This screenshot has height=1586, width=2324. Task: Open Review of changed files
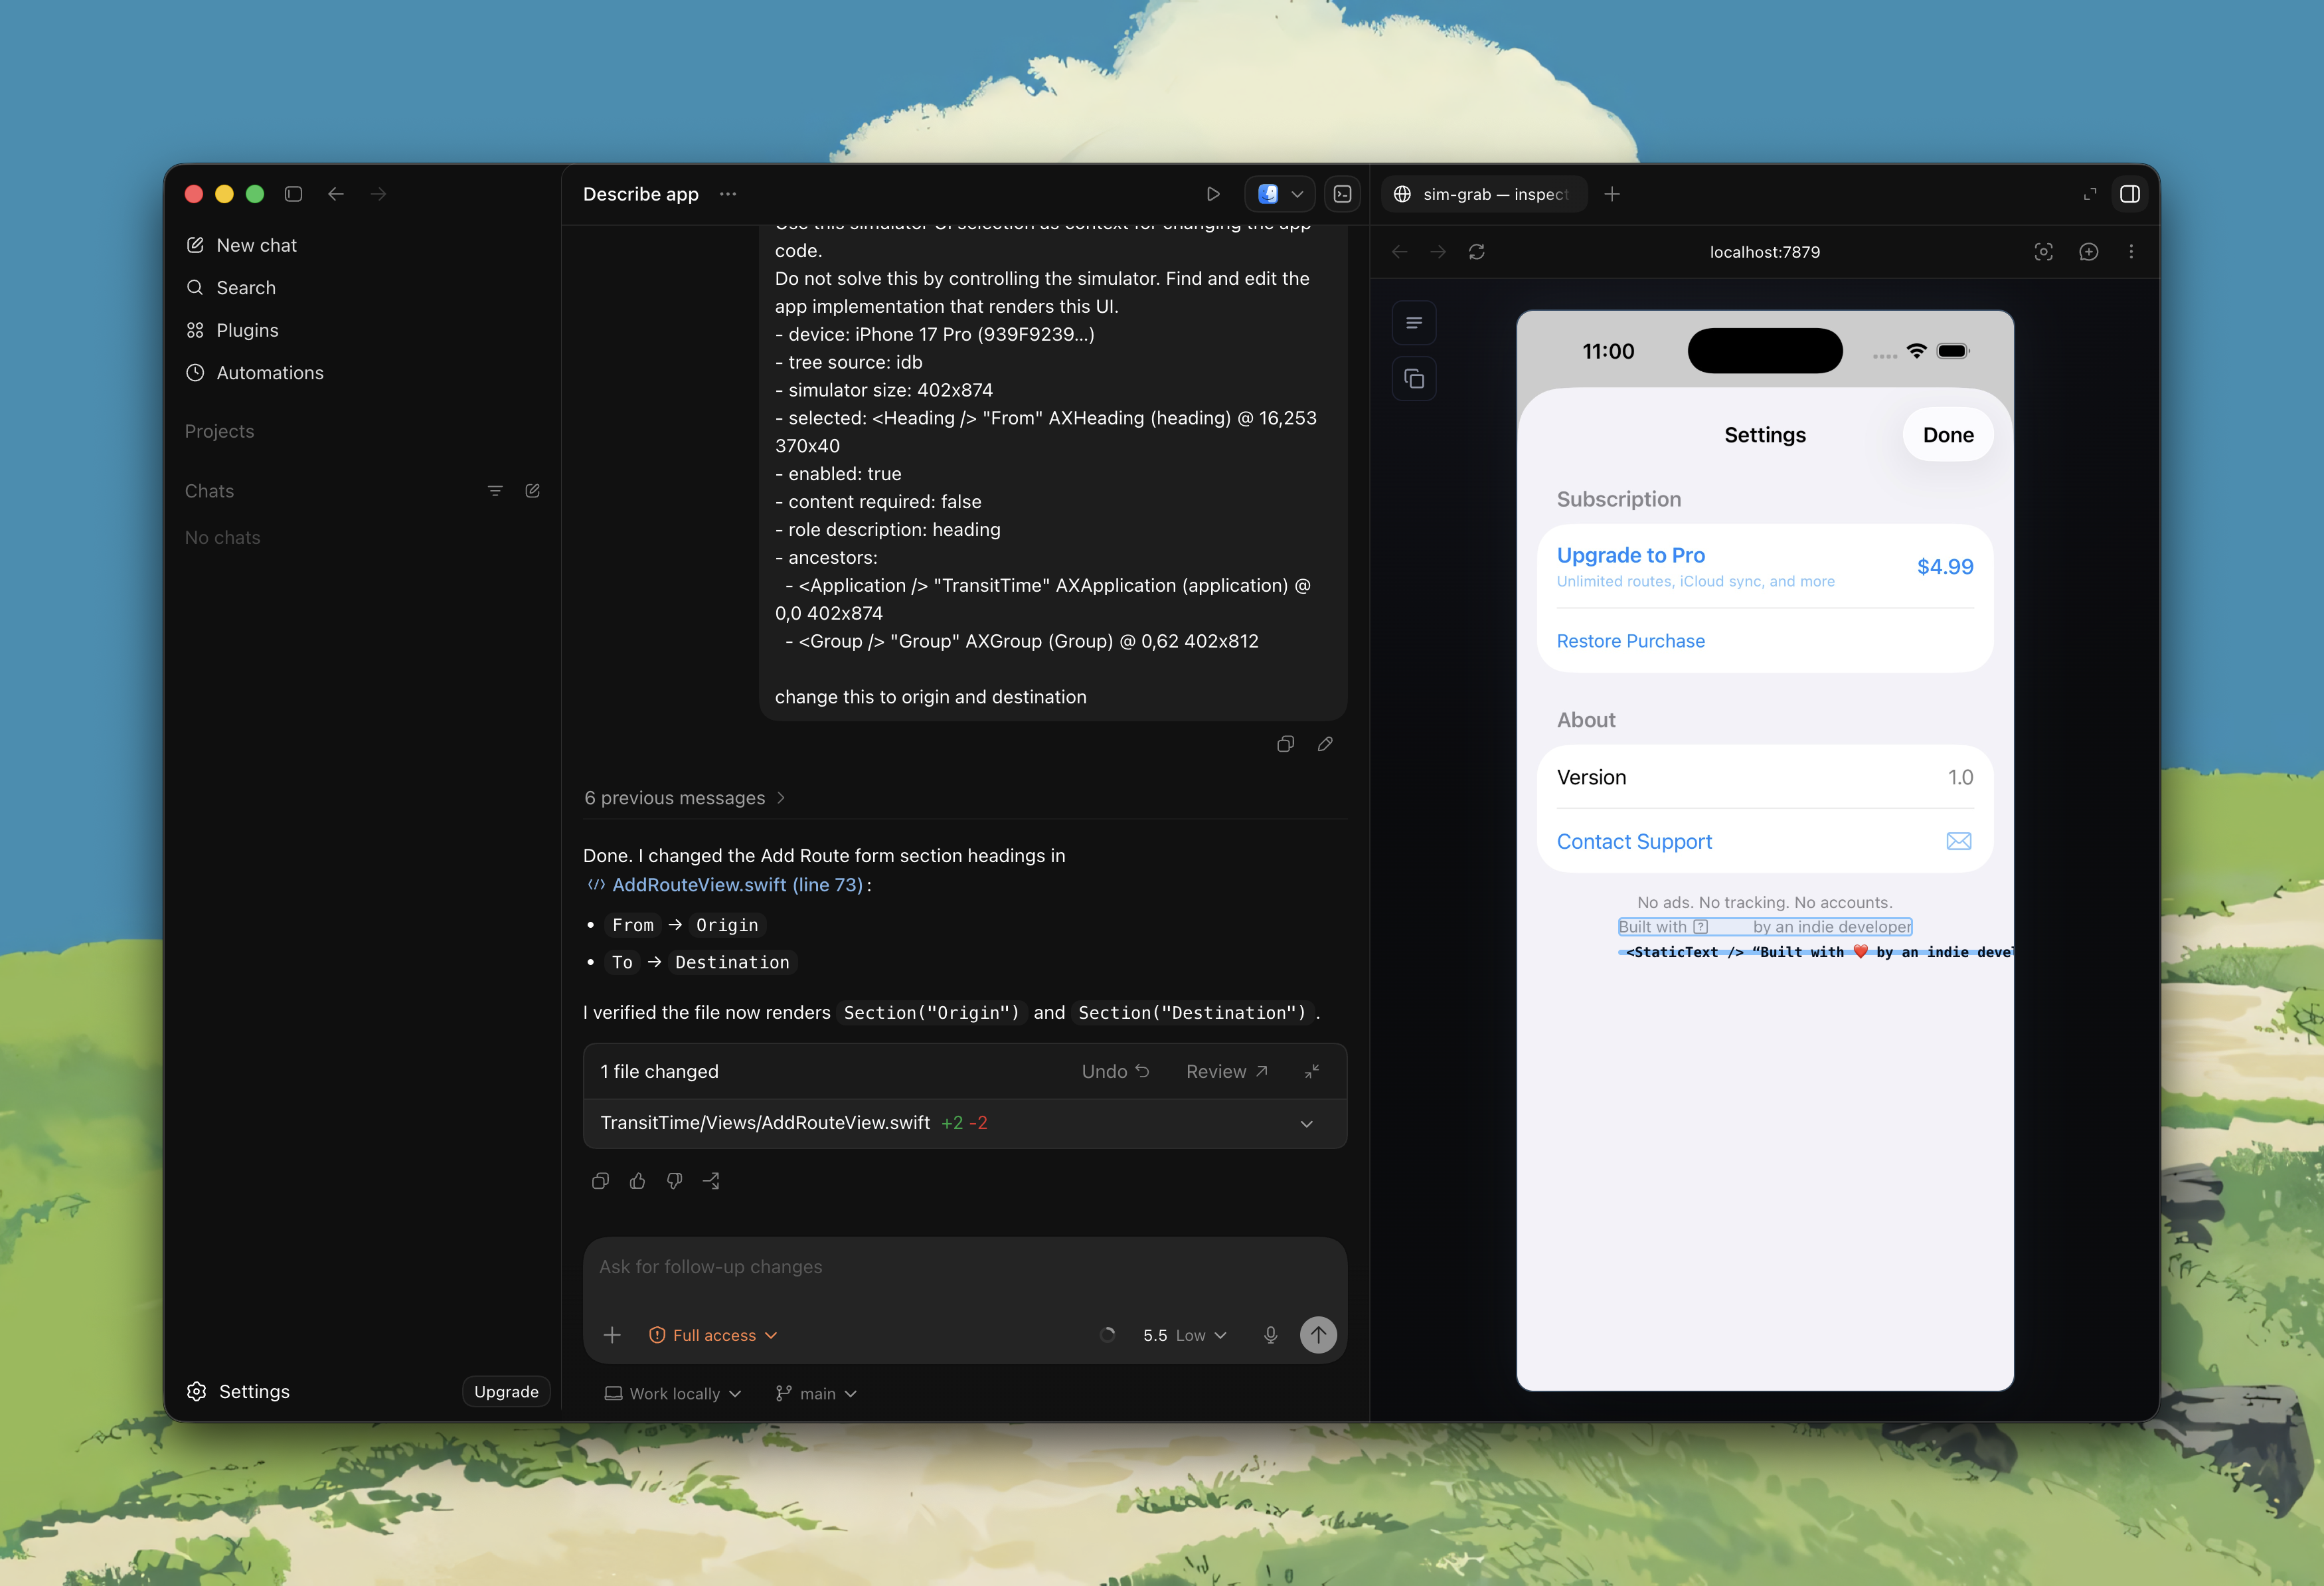(x=1227, y=1071)
